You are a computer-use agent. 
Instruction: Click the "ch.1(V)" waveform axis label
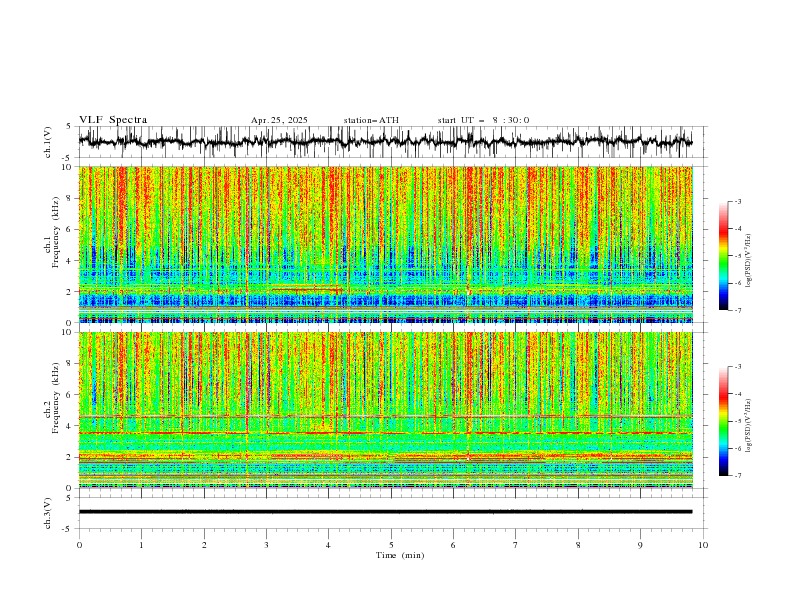(48, 142)
